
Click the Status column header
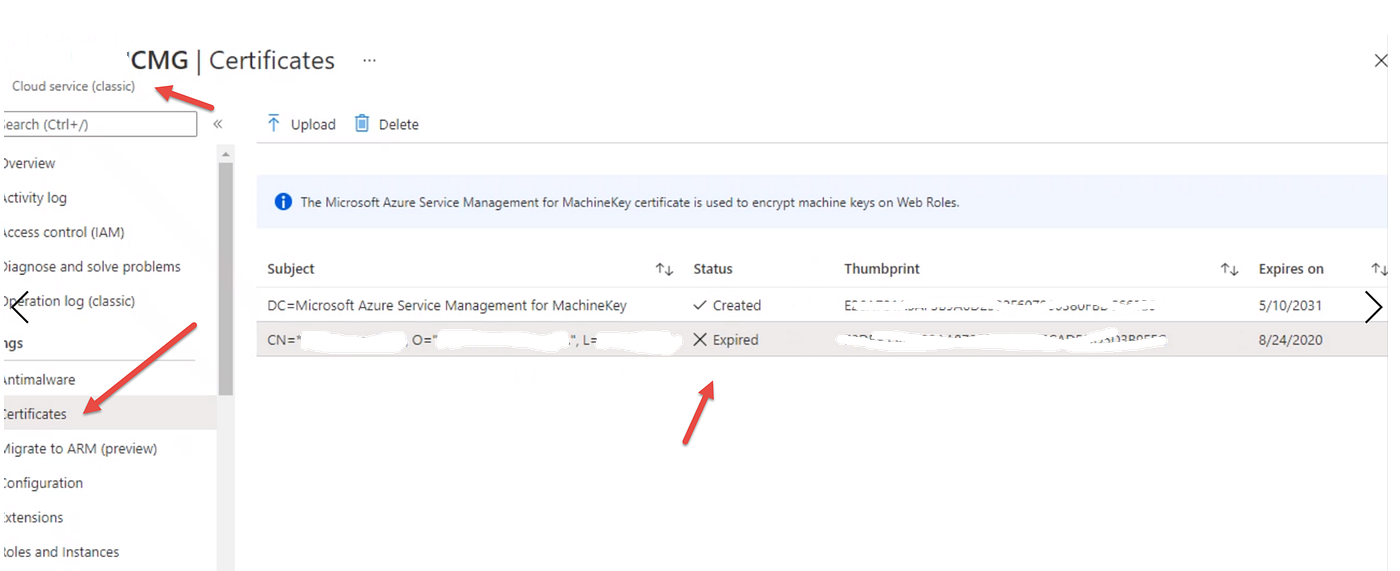(x=713, y=269)
